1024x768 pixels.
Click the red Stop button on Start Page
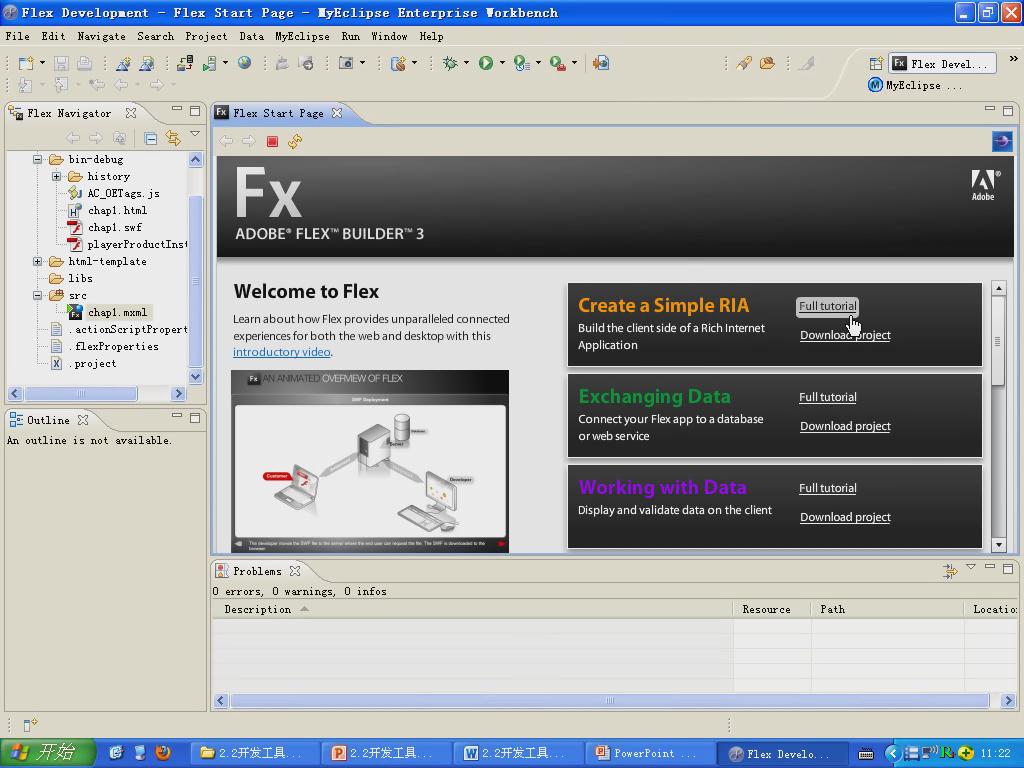click(272, 141)
